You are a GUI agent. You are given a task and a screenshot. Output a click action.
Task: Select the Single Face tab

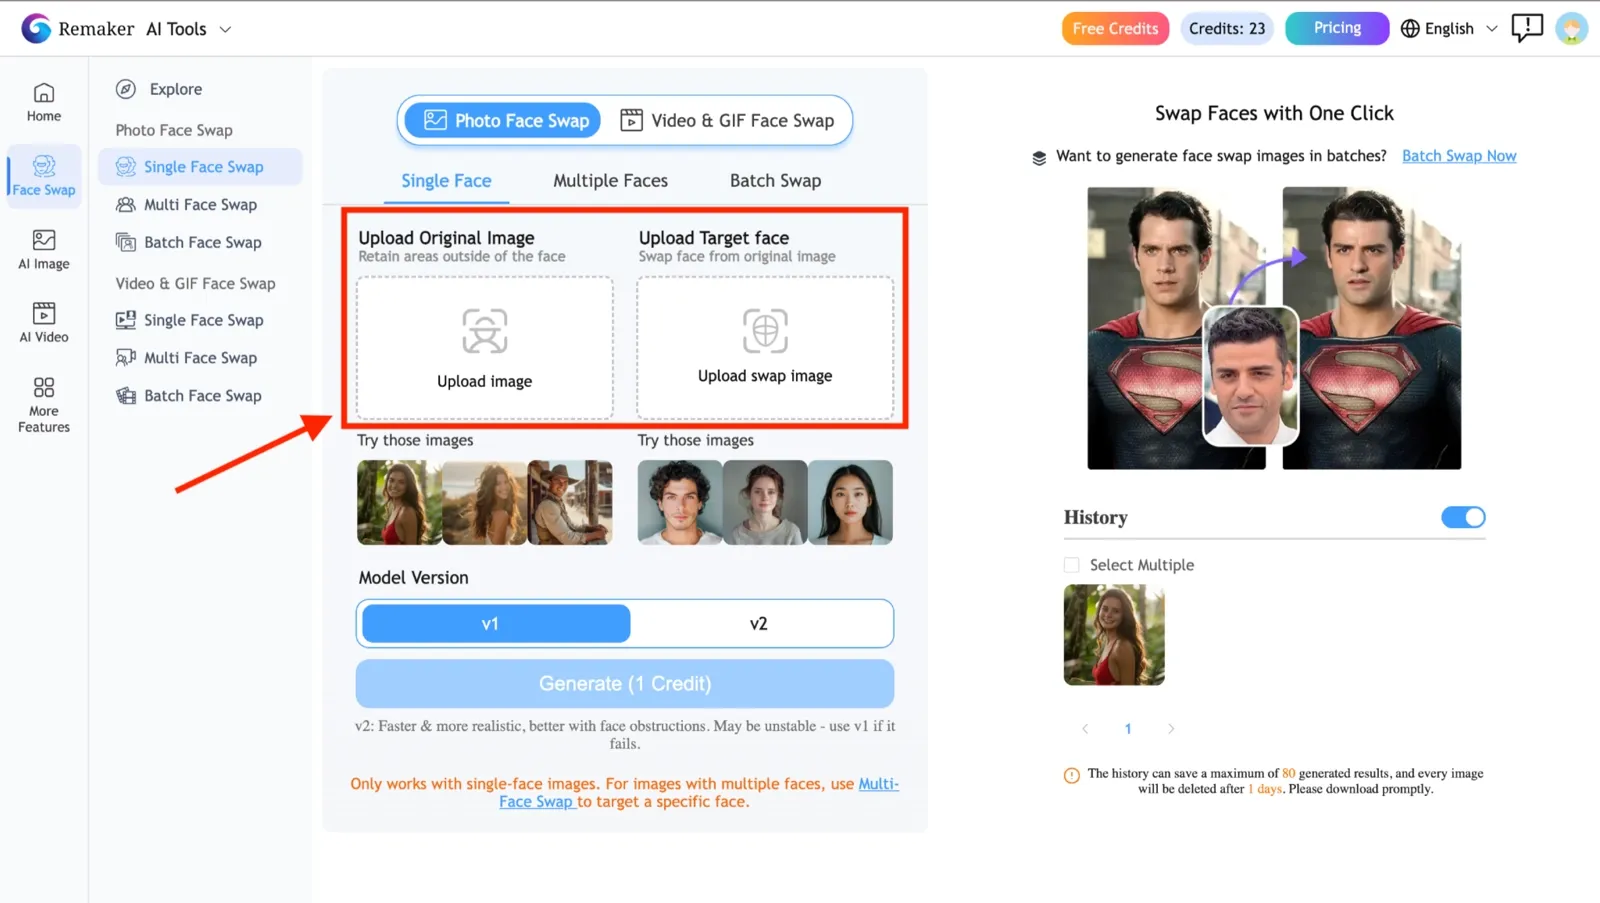pyautogui.click(x=446, y=181)
